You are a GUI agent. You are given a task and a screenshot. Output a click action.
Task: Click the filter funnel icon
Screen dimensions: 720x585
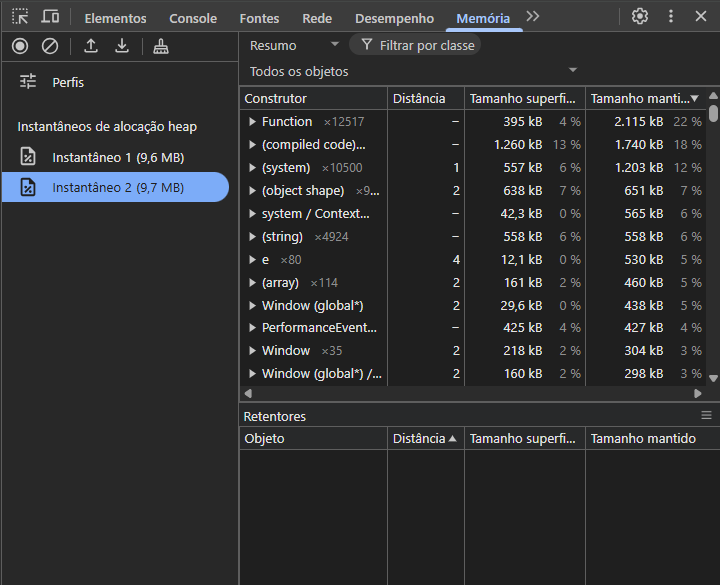pyautogui.click(x=366, y=45)
